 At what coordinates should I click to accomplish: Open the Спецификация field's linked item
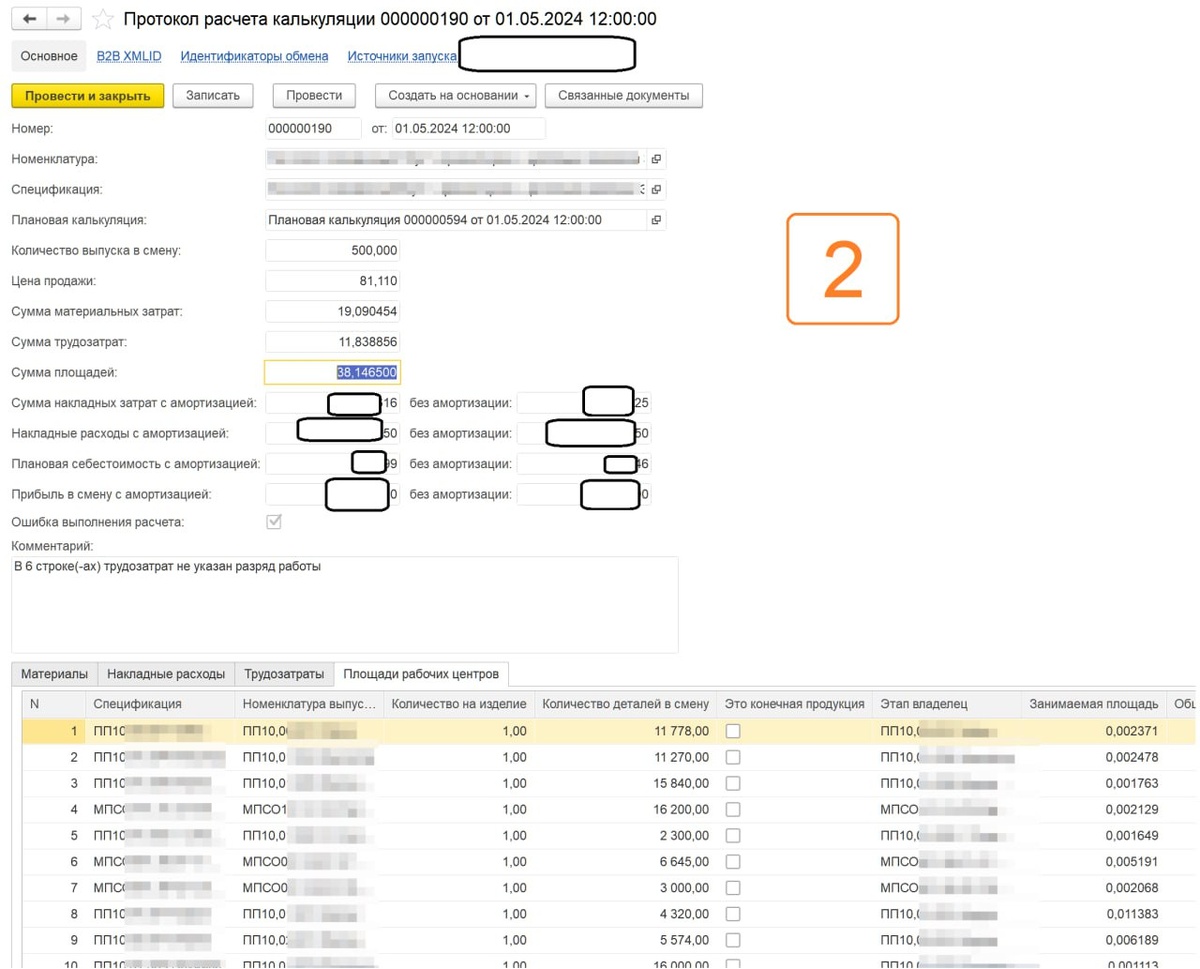[x=656, y=189]
